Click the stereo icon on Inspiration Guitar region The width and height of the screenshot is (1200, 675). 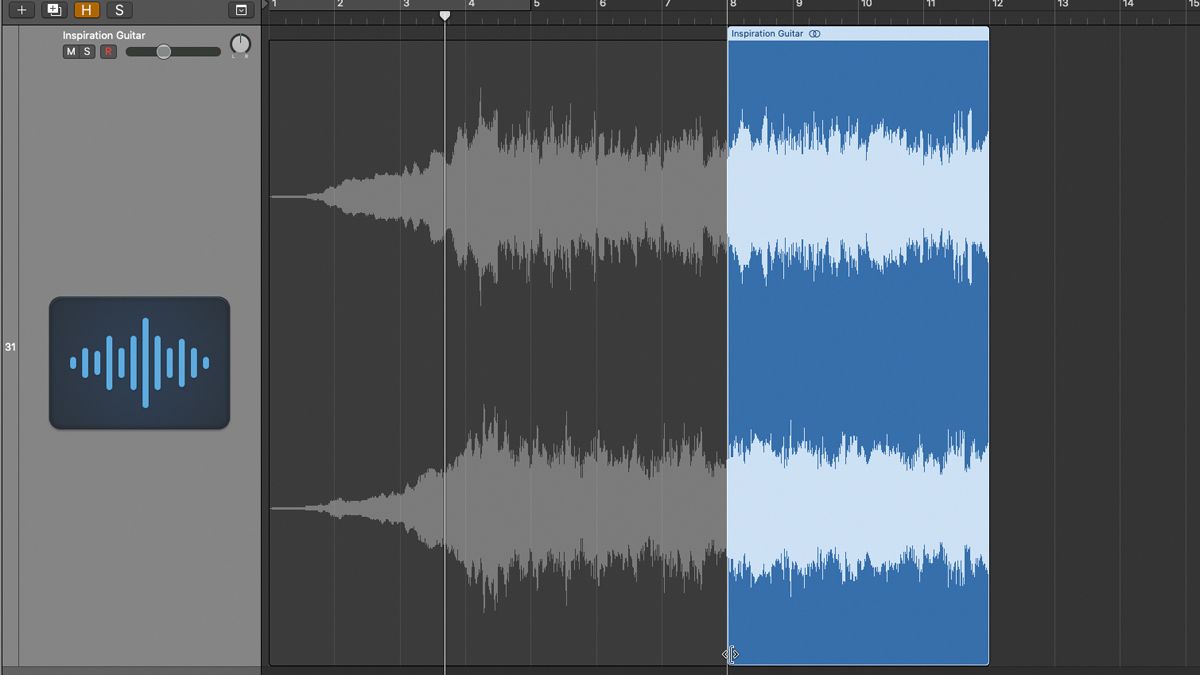(x=815, y=33)
